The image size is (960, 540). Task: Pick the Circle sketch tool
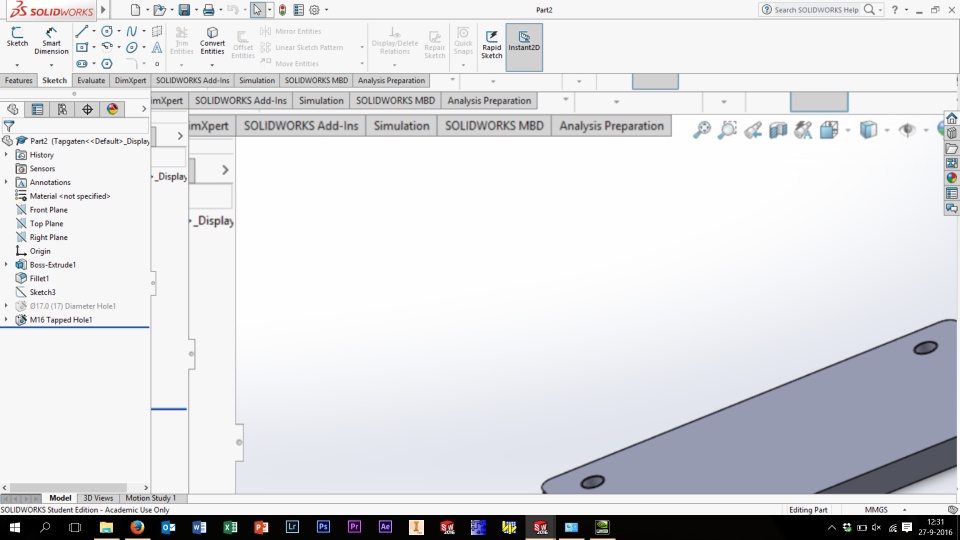tap(107, 31)
